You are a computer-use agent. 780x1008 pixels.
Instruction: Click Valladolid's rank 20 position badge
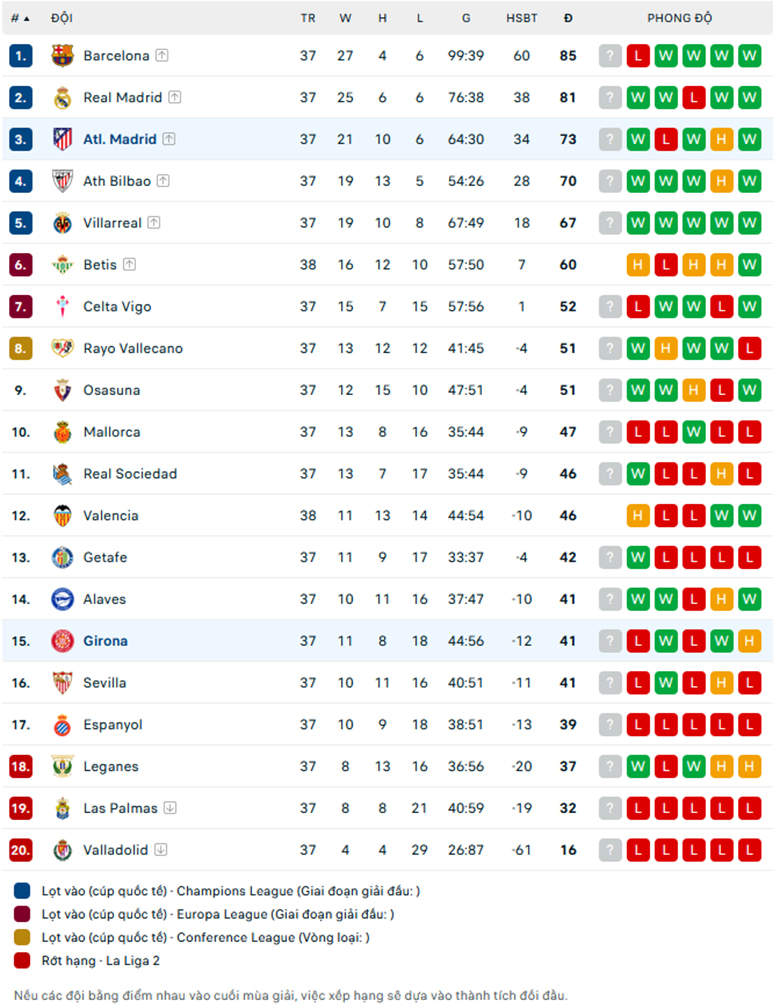[x=21, y=850]
